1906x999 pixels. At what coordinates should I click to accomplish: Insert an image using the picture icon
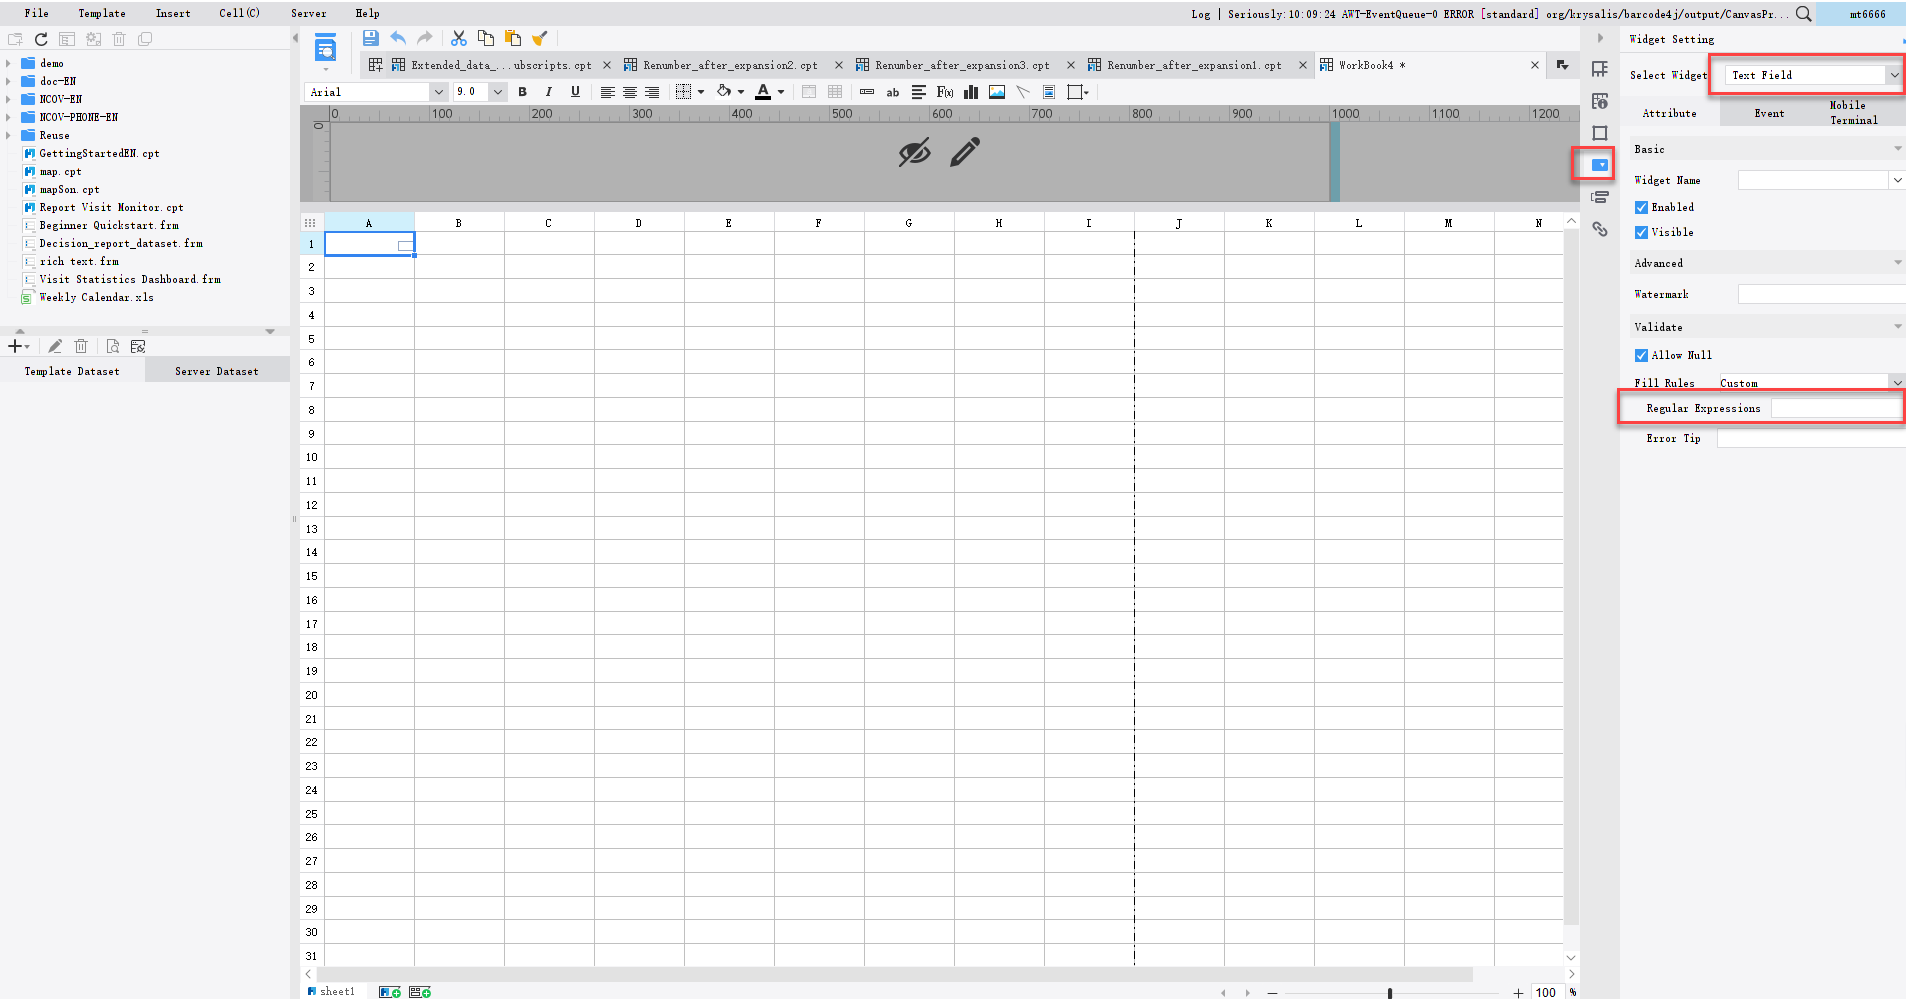[995, 92]
